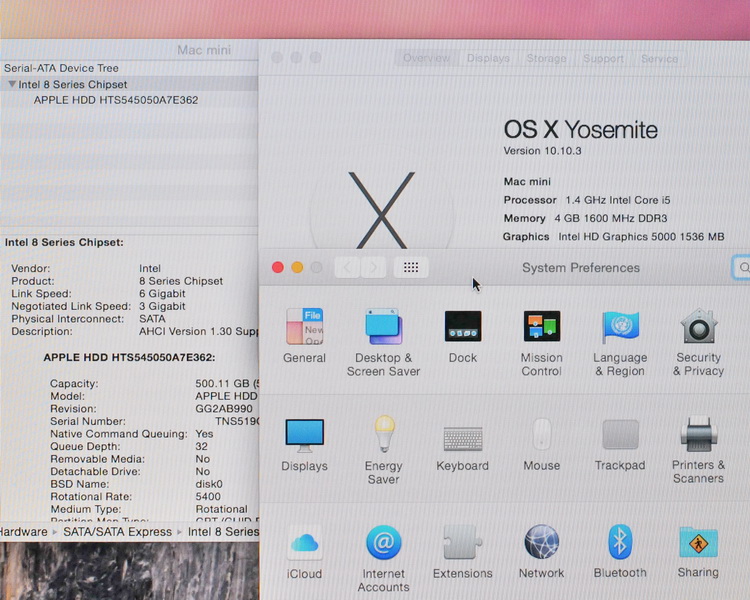Click the Physical Interconnect value SATA
This screenshot has height=600, width=750.
point(152,319)
